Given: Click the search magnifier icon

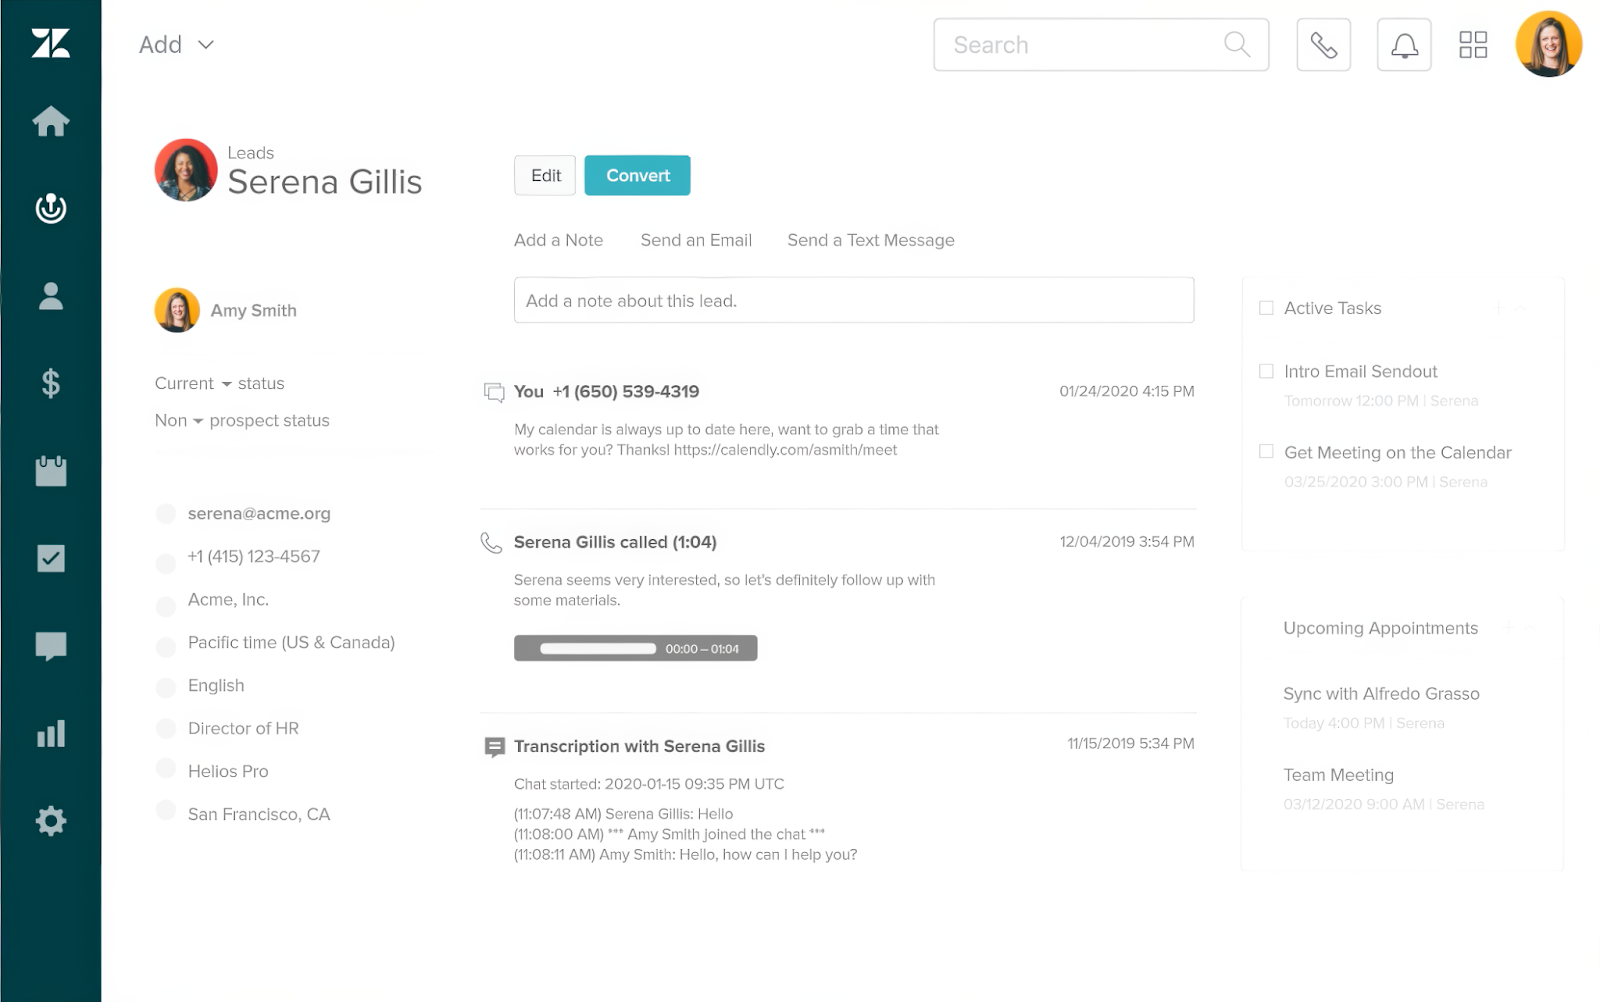Looking at the screenshot, I should [1237, 44].
